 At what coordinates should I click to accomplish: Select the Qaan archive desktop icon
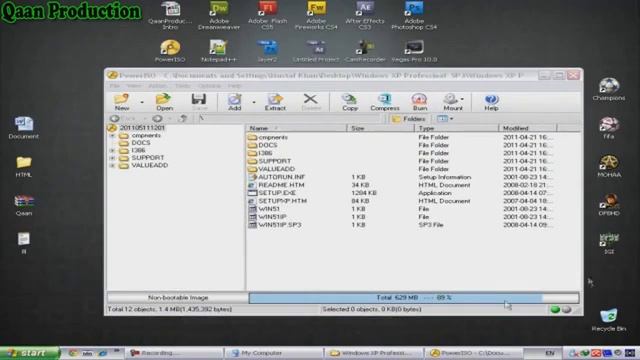click(24, 205)
